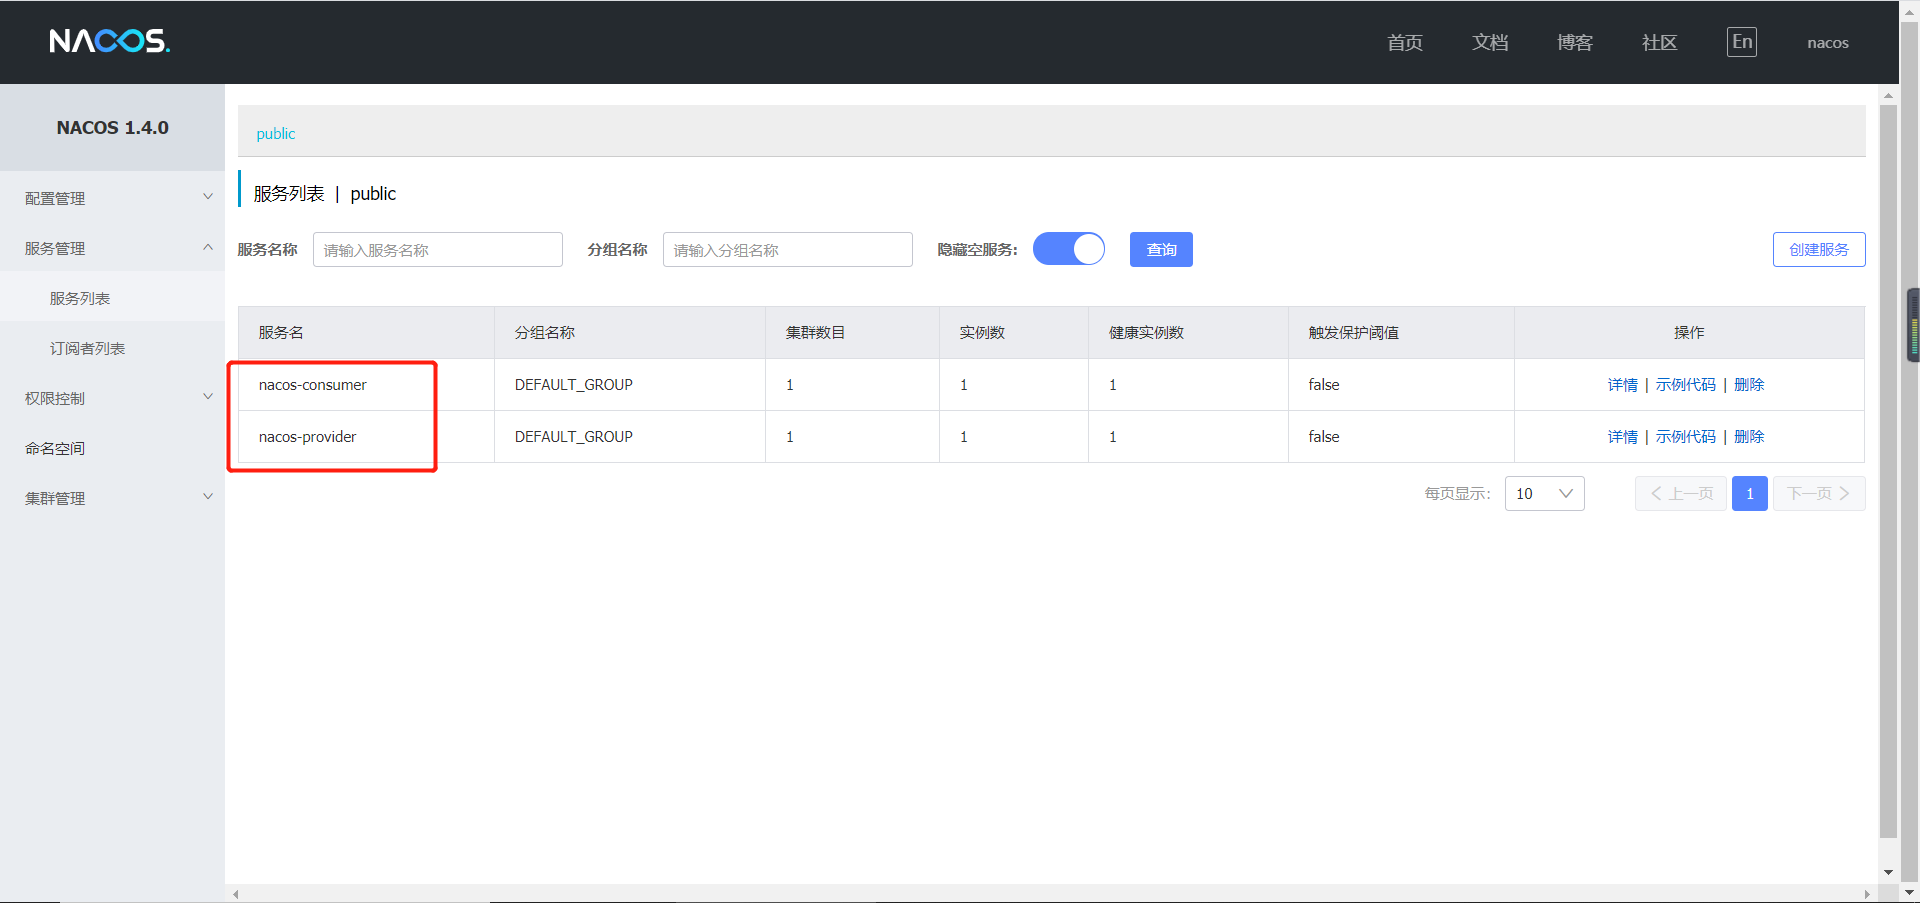Open 服务列表 in the sidebar
The height and width of the screenshot is (903, 1920).
coord(80,298)
